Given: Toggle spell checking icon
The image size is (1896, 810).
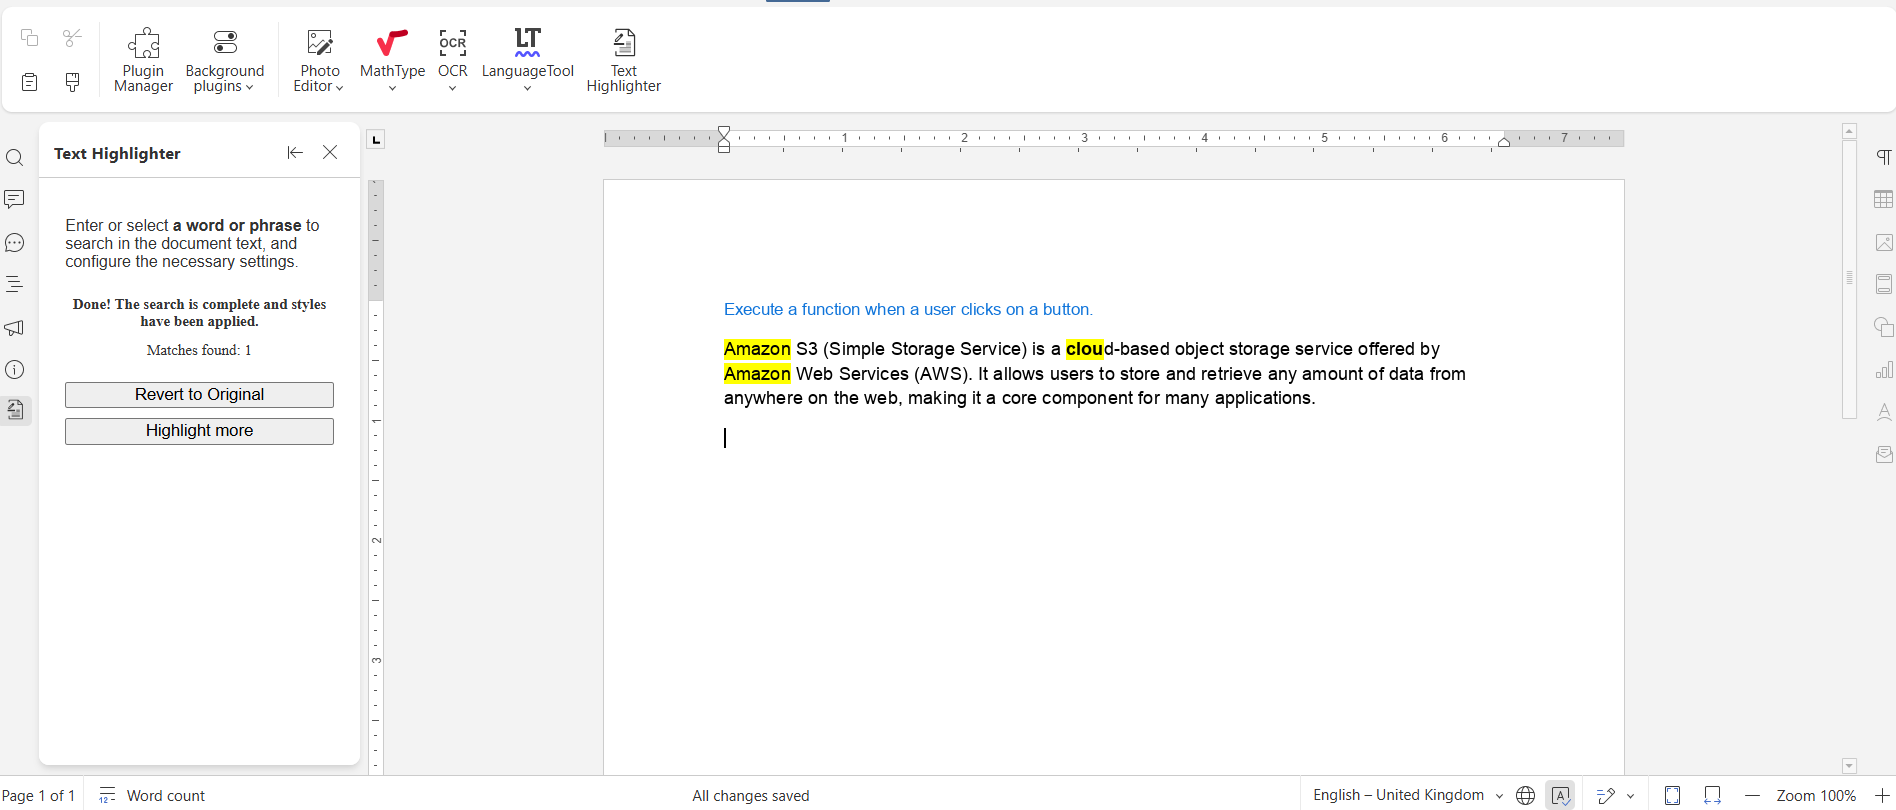Looking at the screenshot, I should click(x=1560, y=796).
